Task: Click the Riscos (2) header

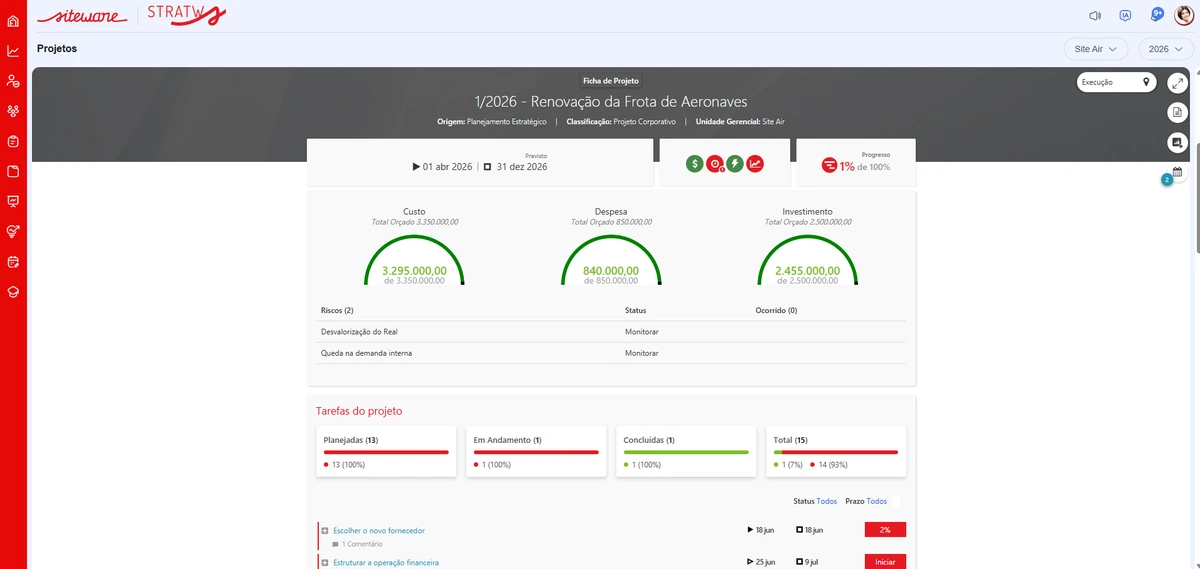Action: click(337, 310)
